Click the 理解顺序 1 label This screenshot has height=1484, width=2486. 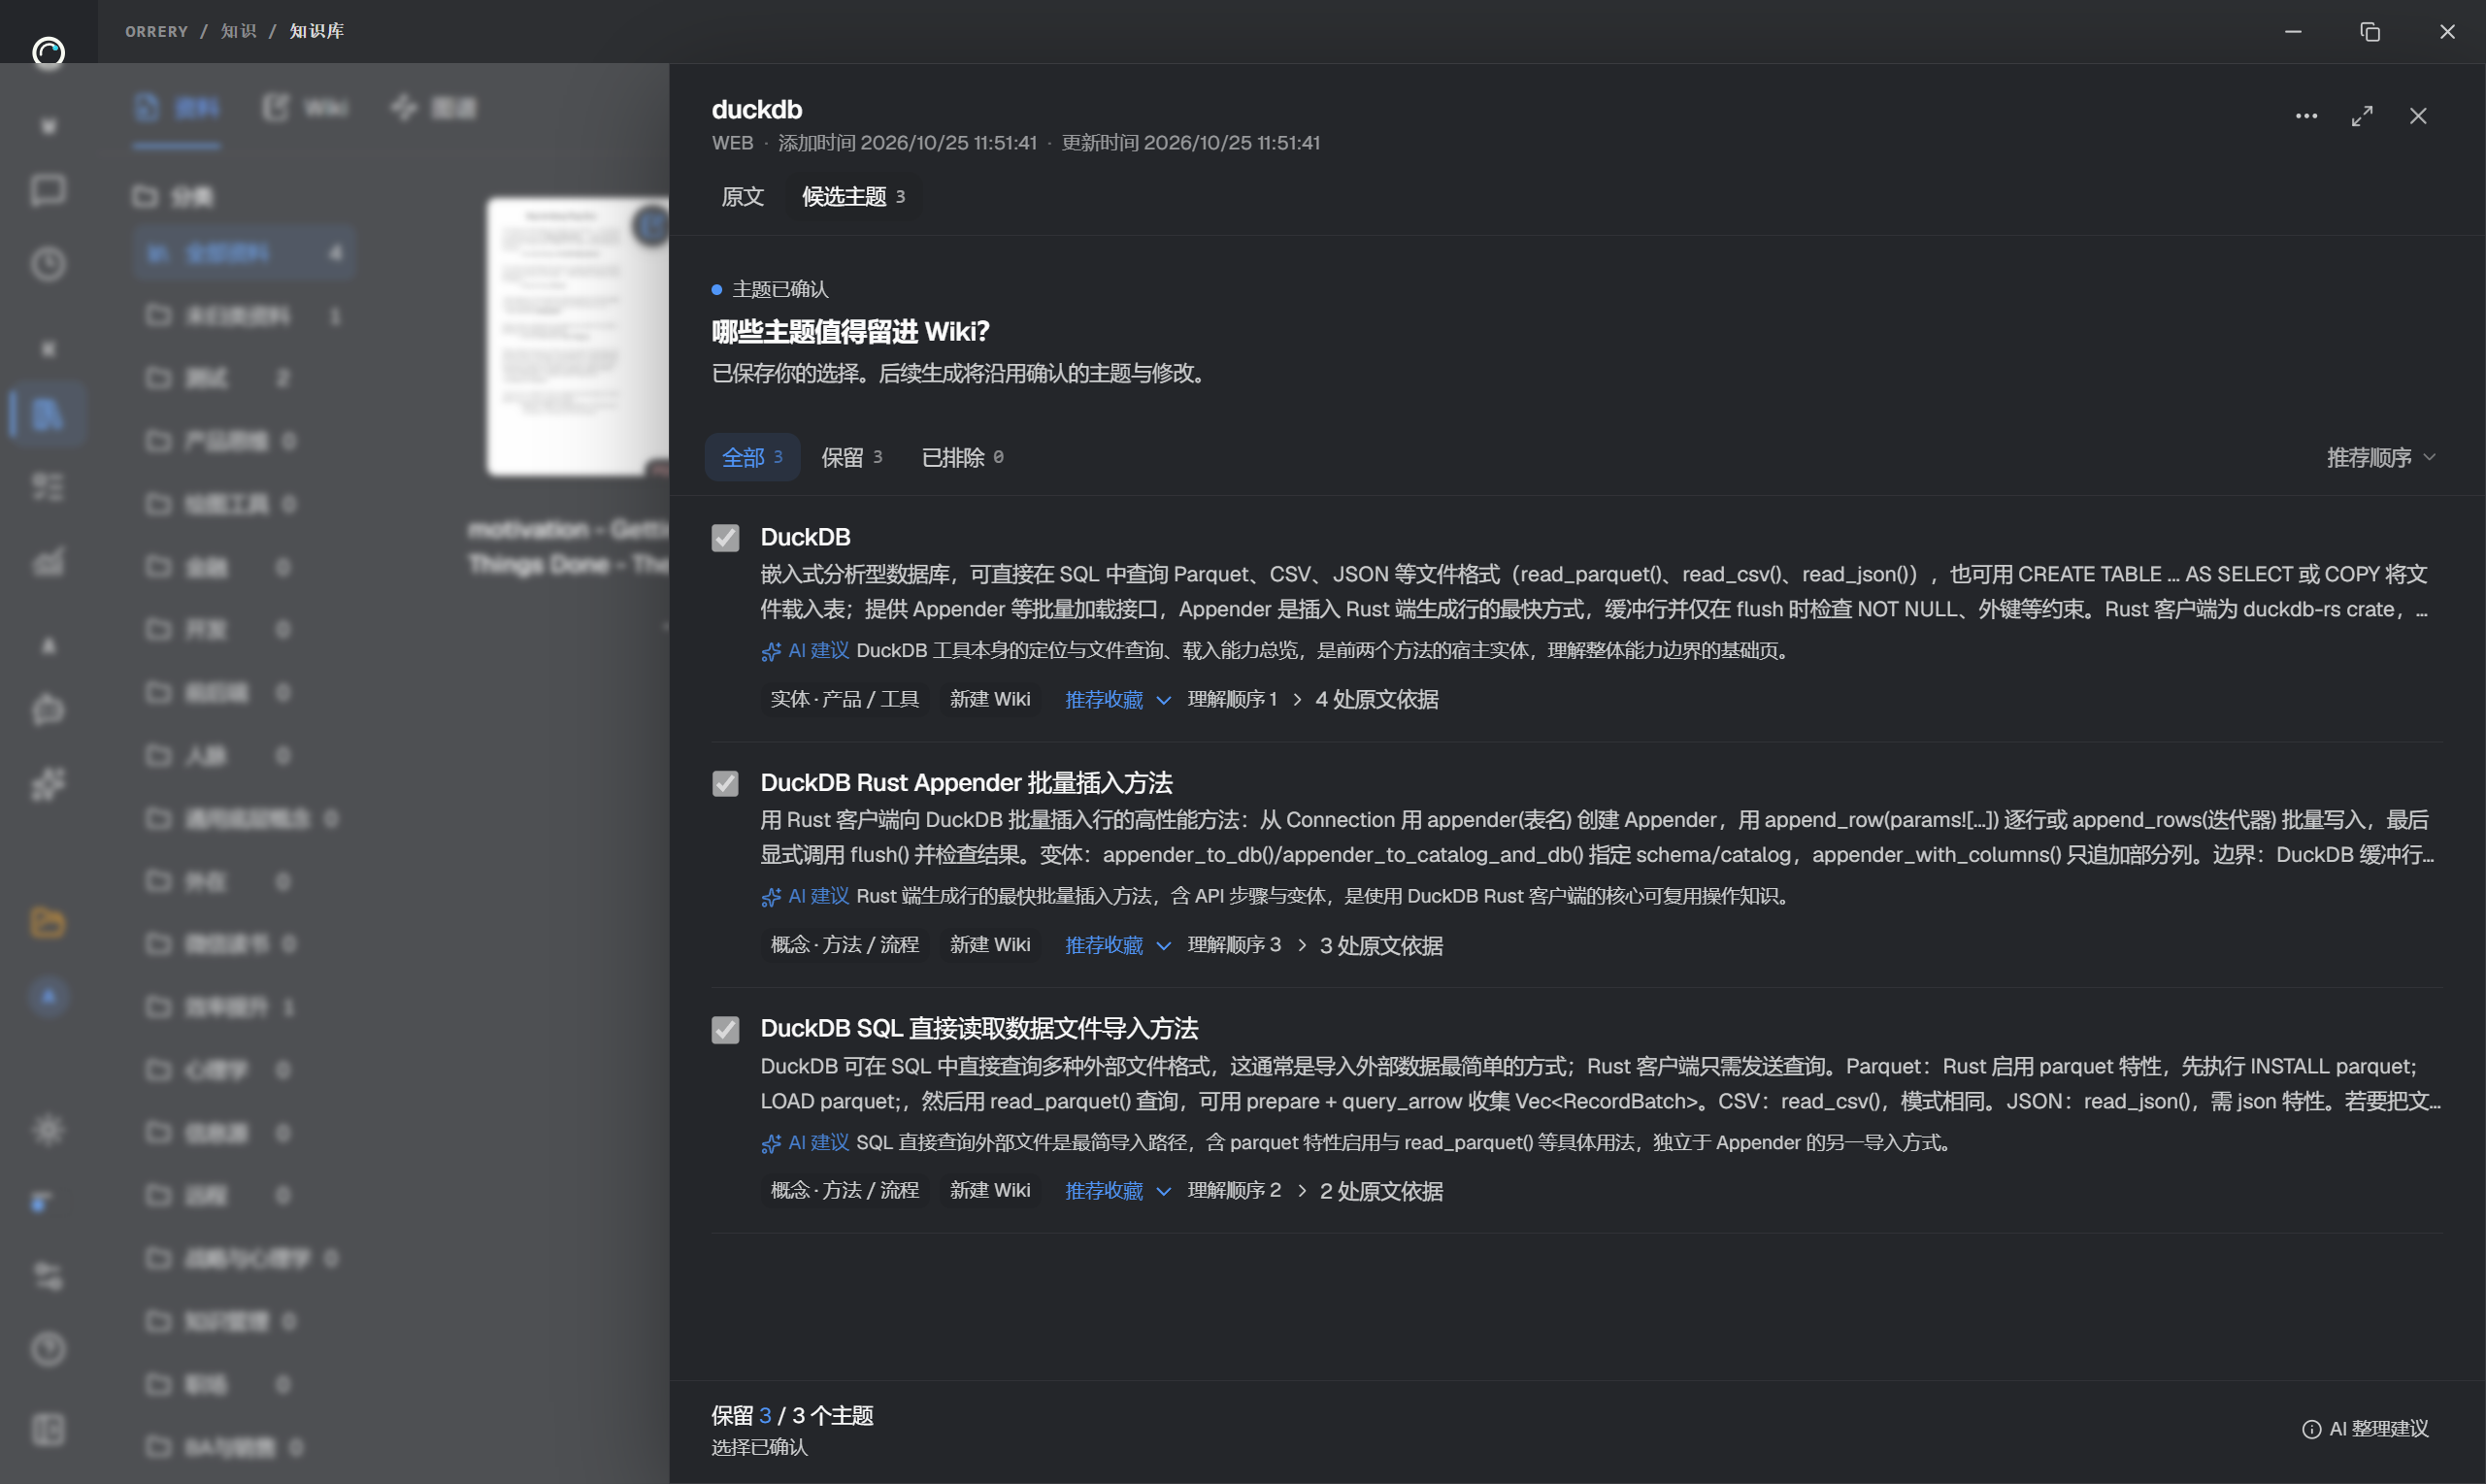(x=1231, y=699)
